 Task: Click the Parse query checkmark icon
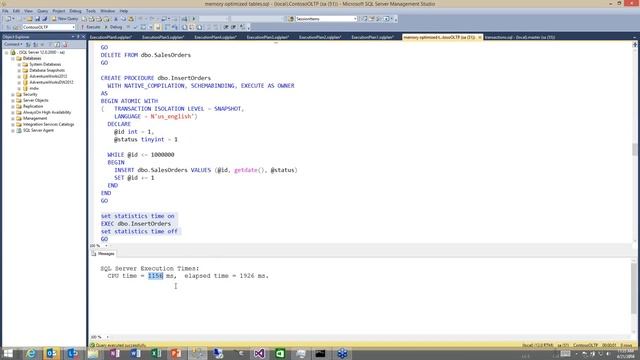coord(136,27)
